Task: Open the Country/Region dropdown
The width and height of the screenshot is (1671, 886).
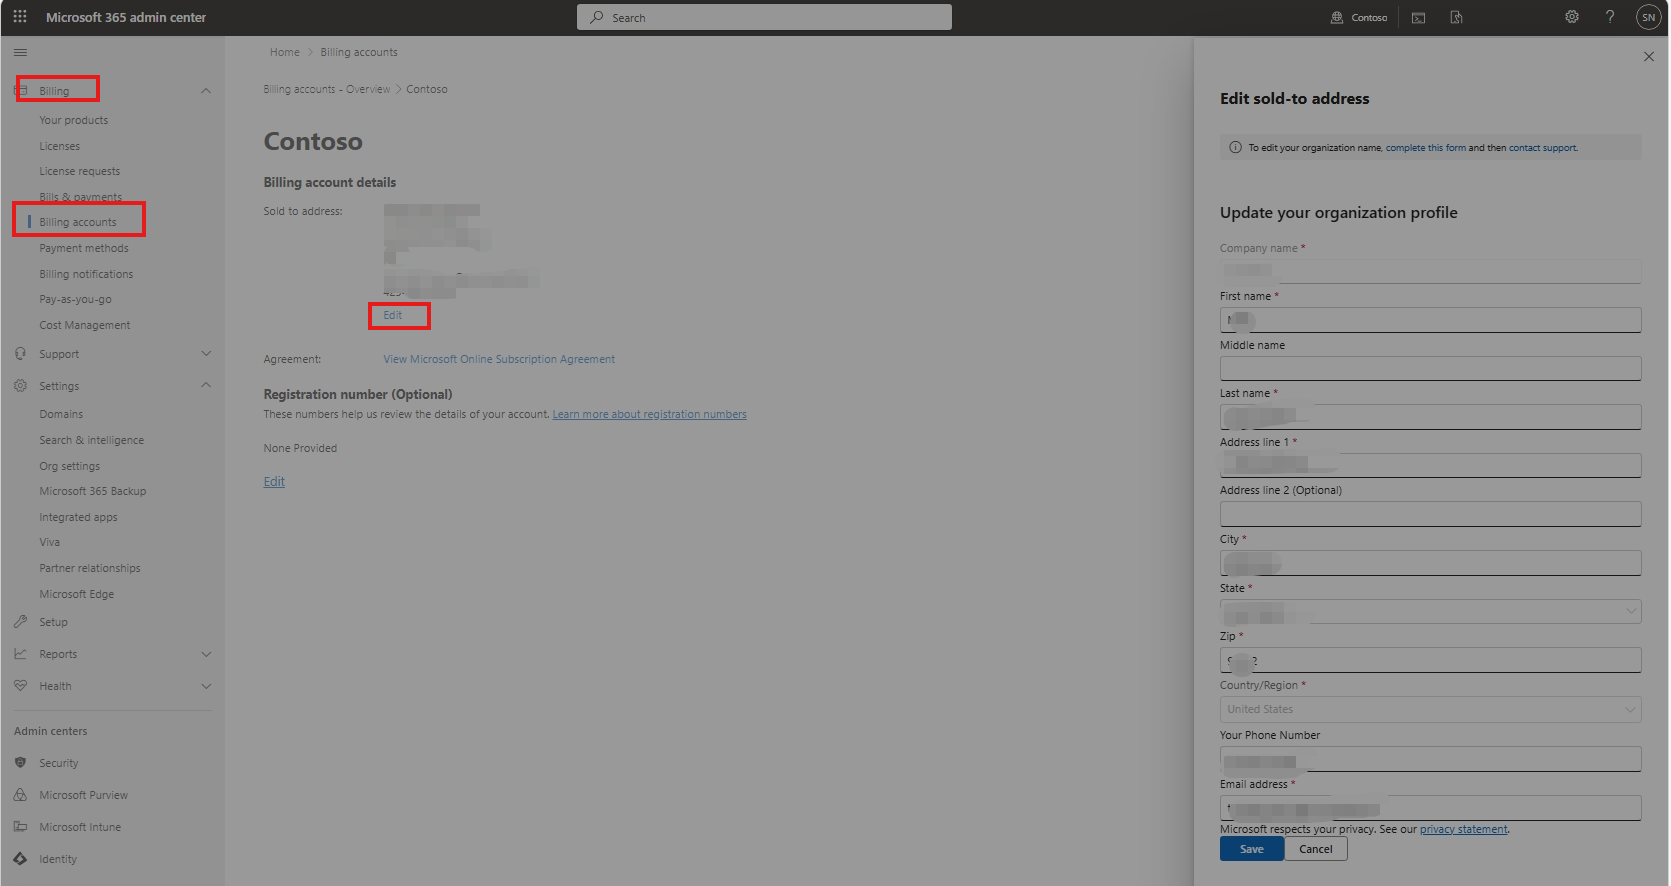Action: [1430, 709]
